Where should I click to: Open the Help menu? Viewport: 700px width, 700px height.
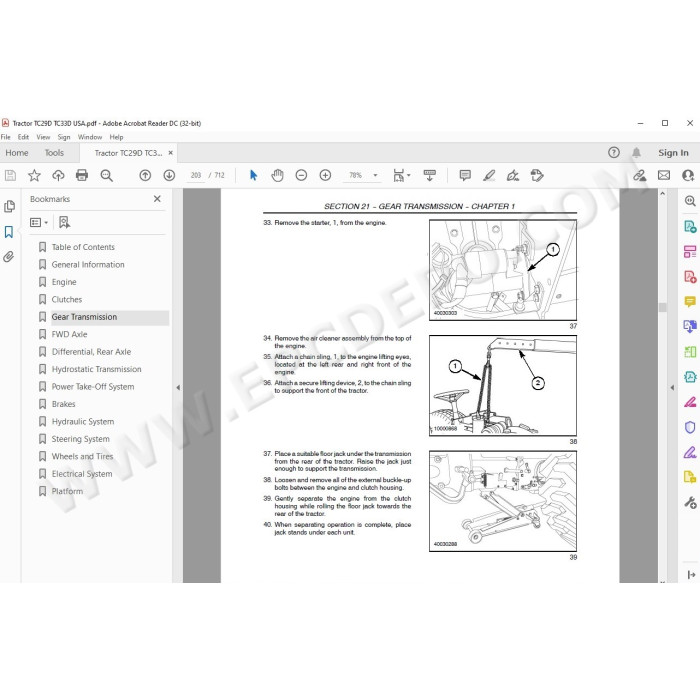tap(116, 137)
